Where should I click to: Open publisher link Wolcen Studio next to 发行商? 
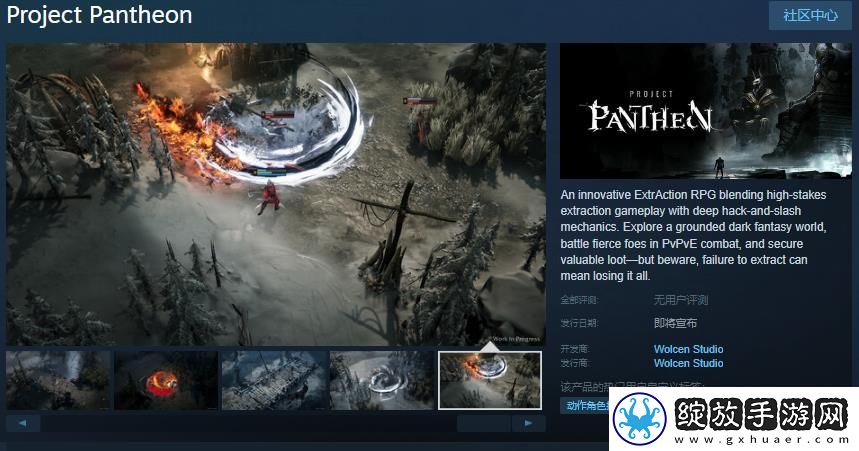click(x=688, y=363)
